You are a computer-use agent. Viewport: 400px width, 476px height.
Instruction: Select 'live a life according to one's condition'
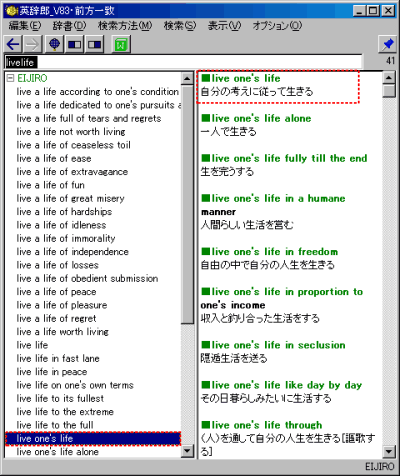point(98,92)
